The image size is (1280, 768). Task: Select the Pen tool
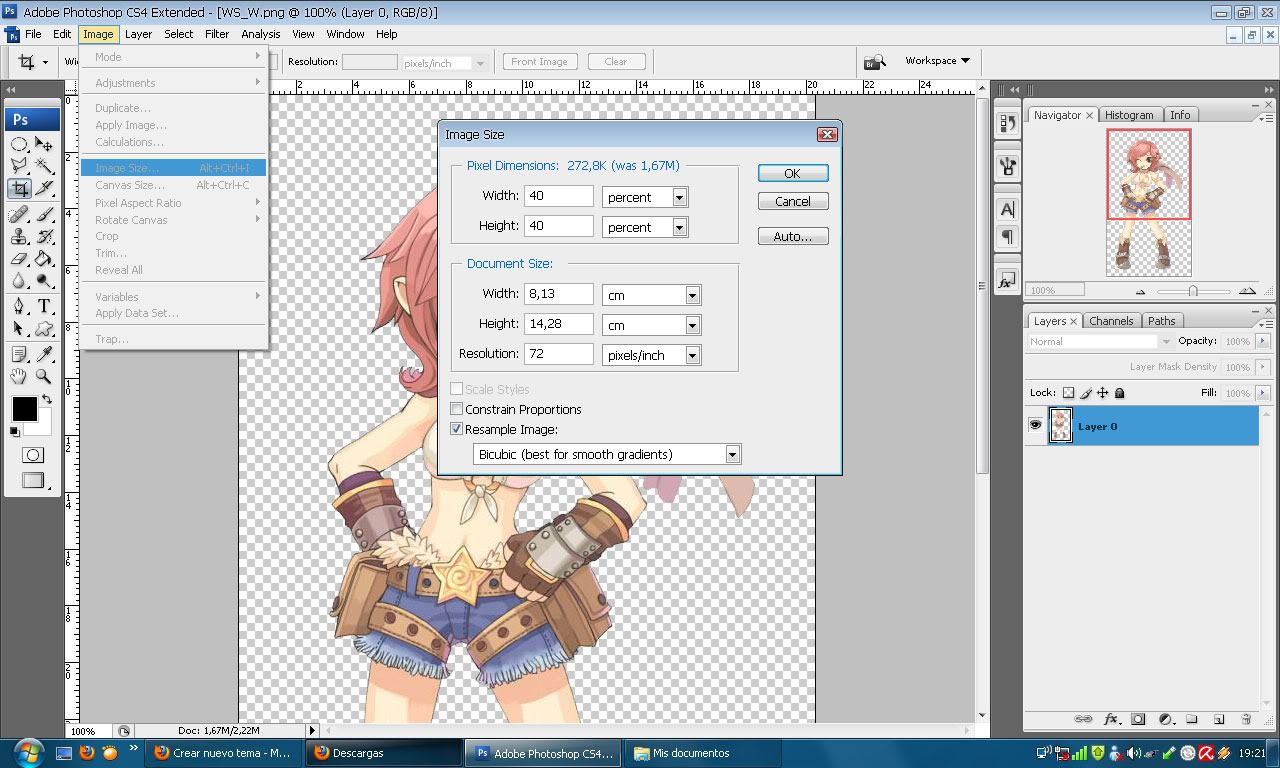tap(19, 307)
